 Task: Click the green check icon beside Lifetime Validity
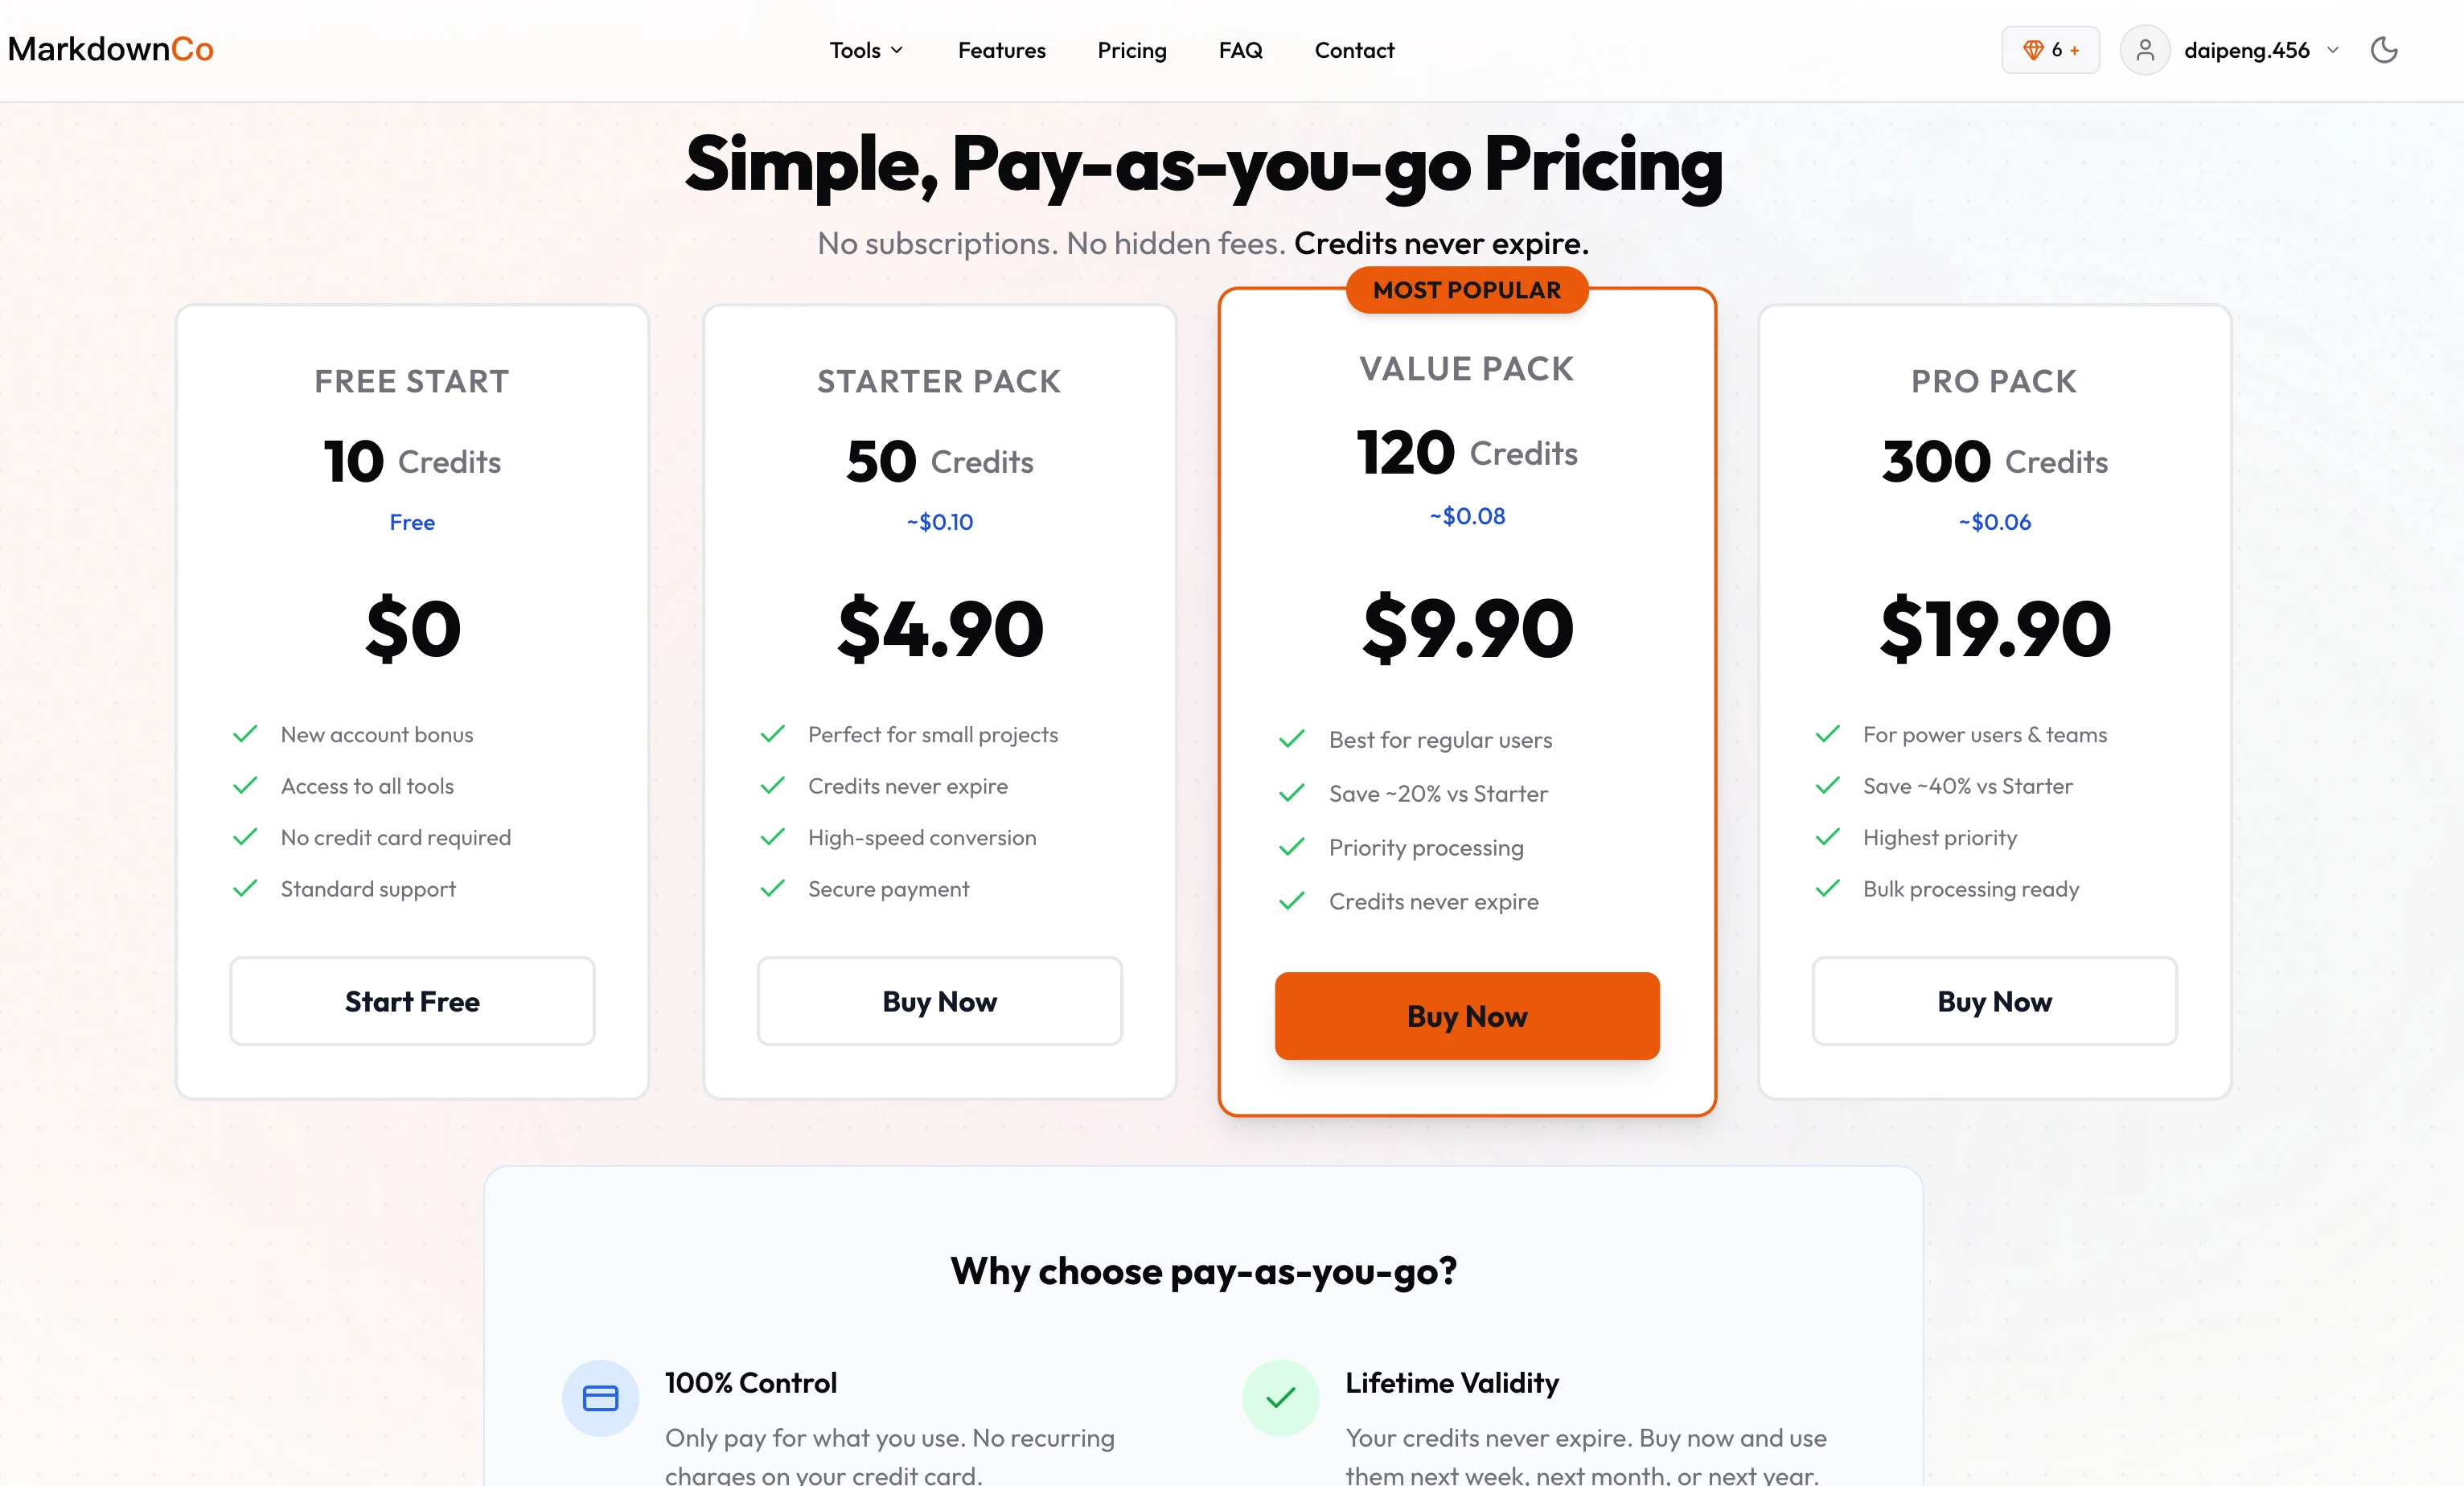(x=1280, y=1398)
